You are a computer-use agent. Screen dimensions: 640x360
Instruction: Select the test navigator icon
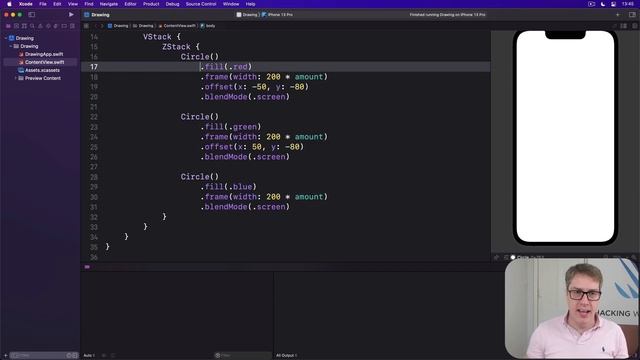click(48, 26)
